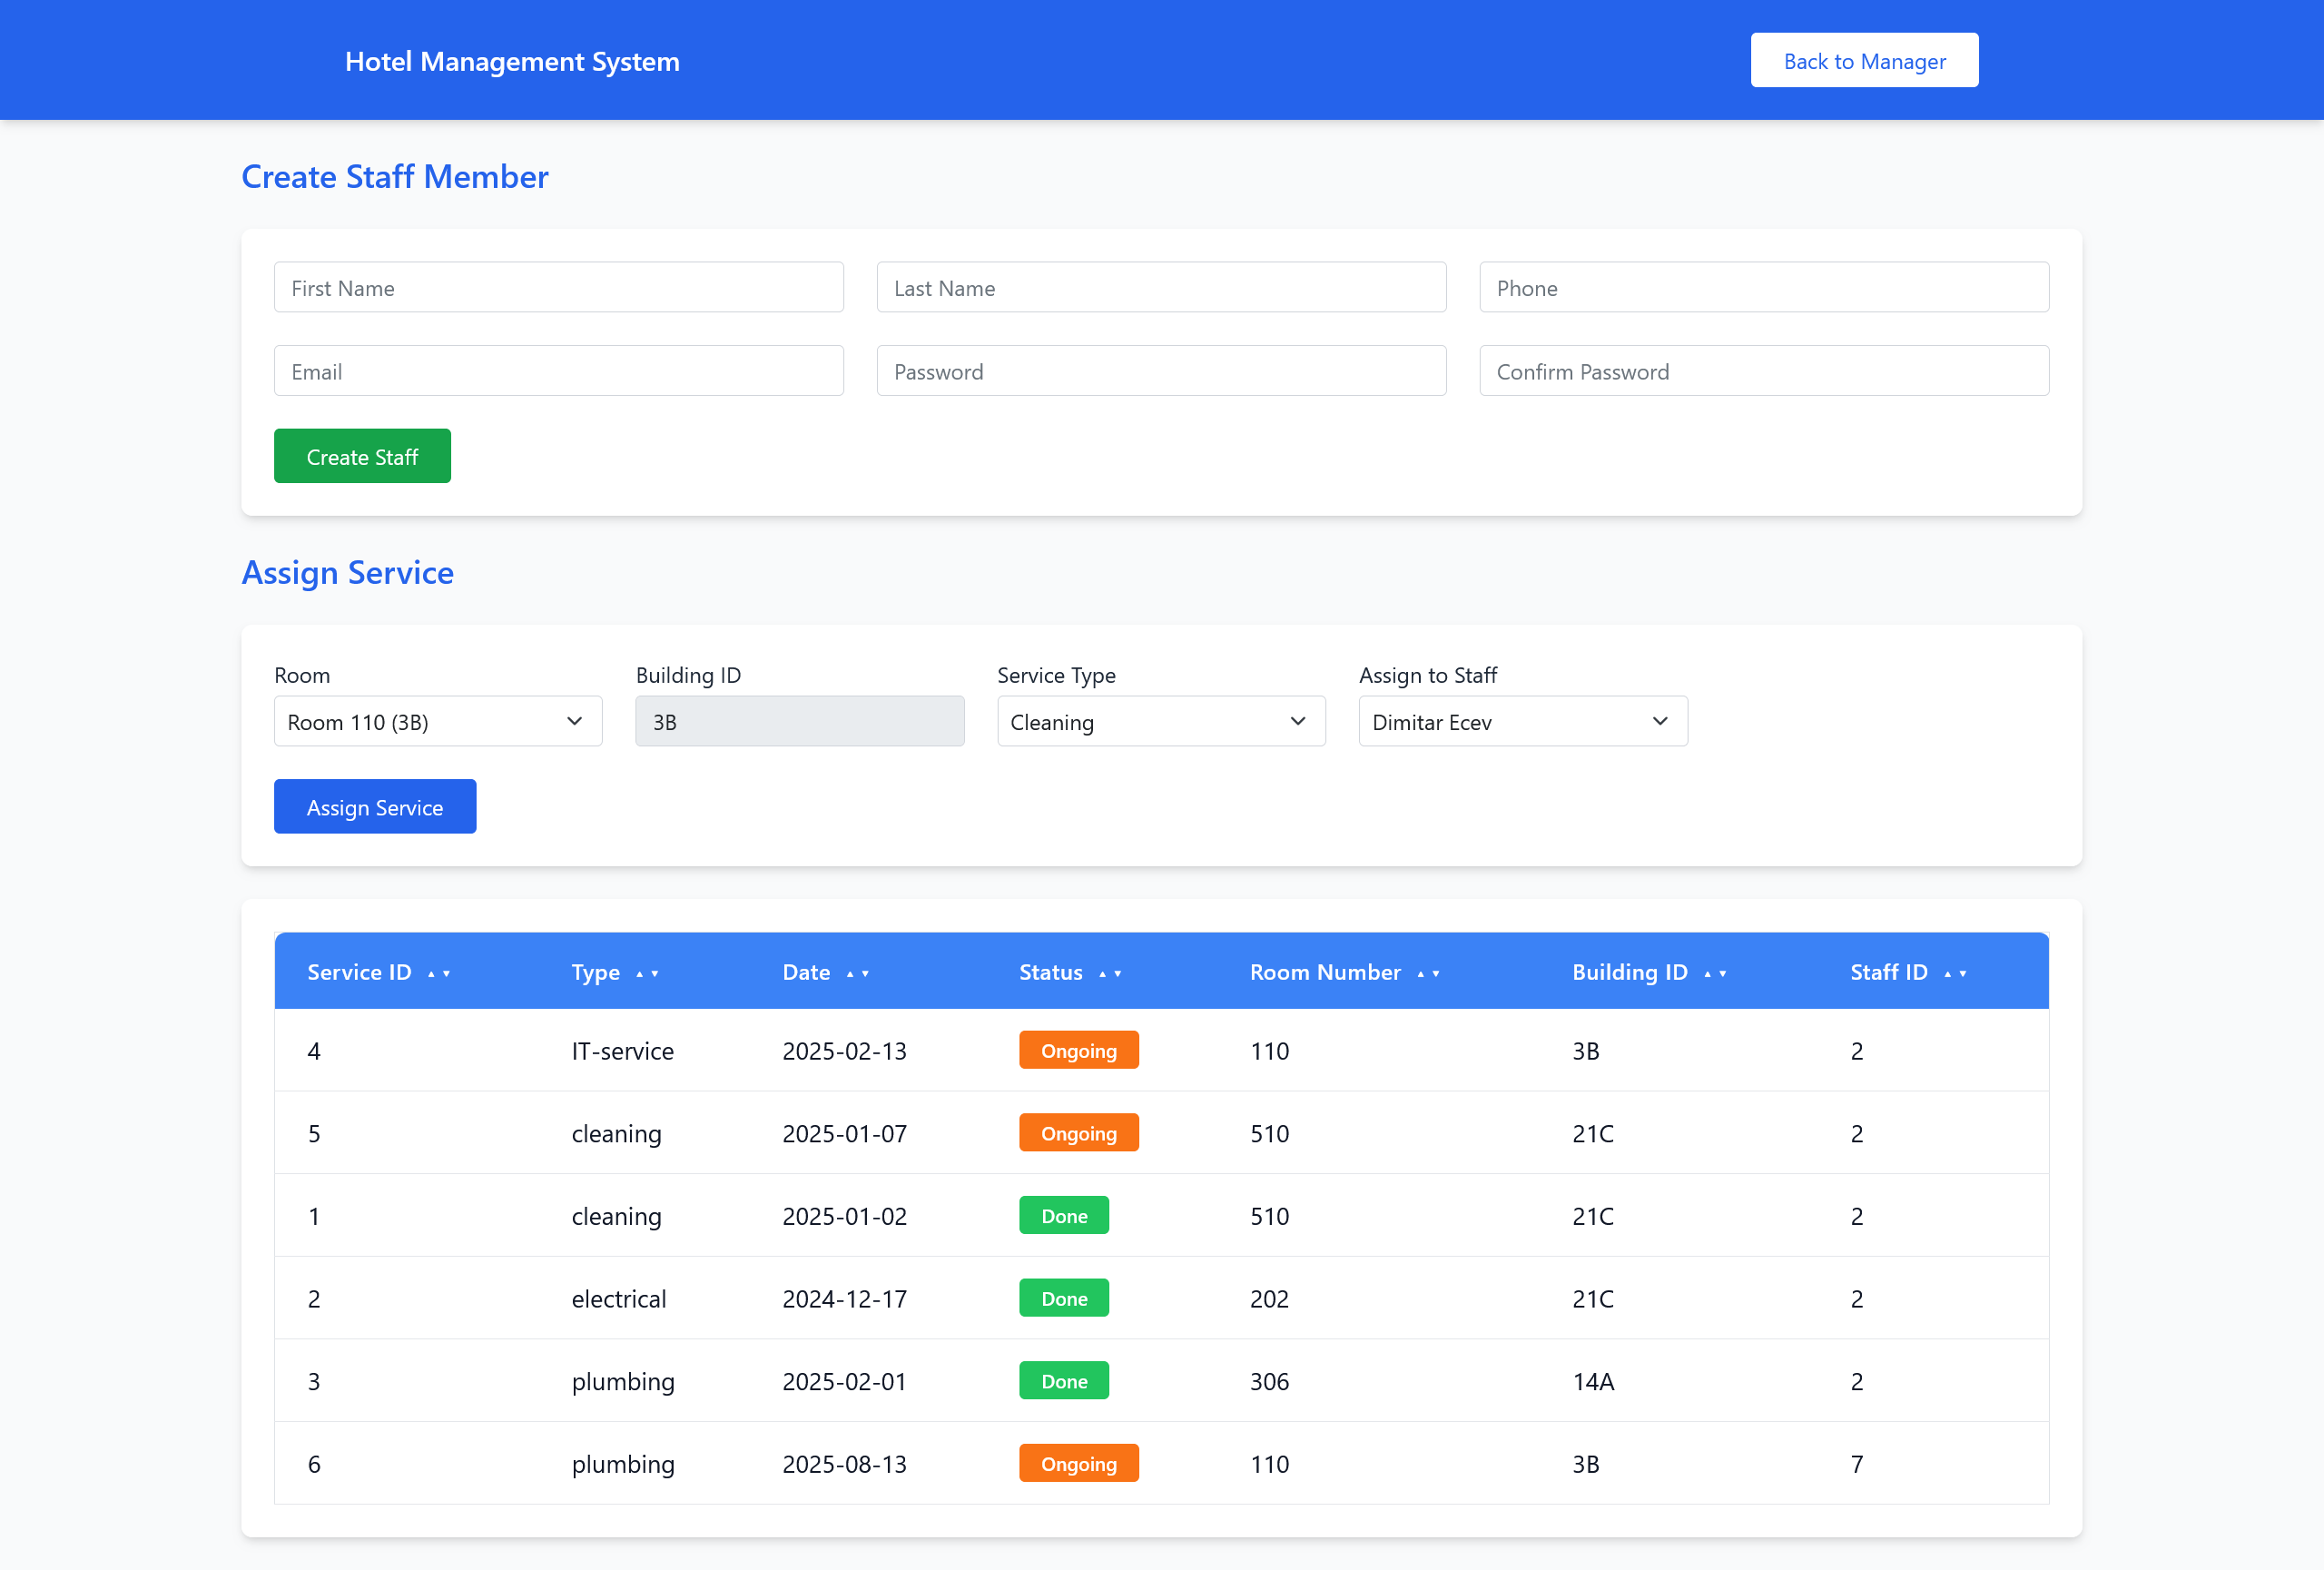Screen dimensions: 2324x1570
Task: Focus the First Name field
Action: click(x=558, y=288)
